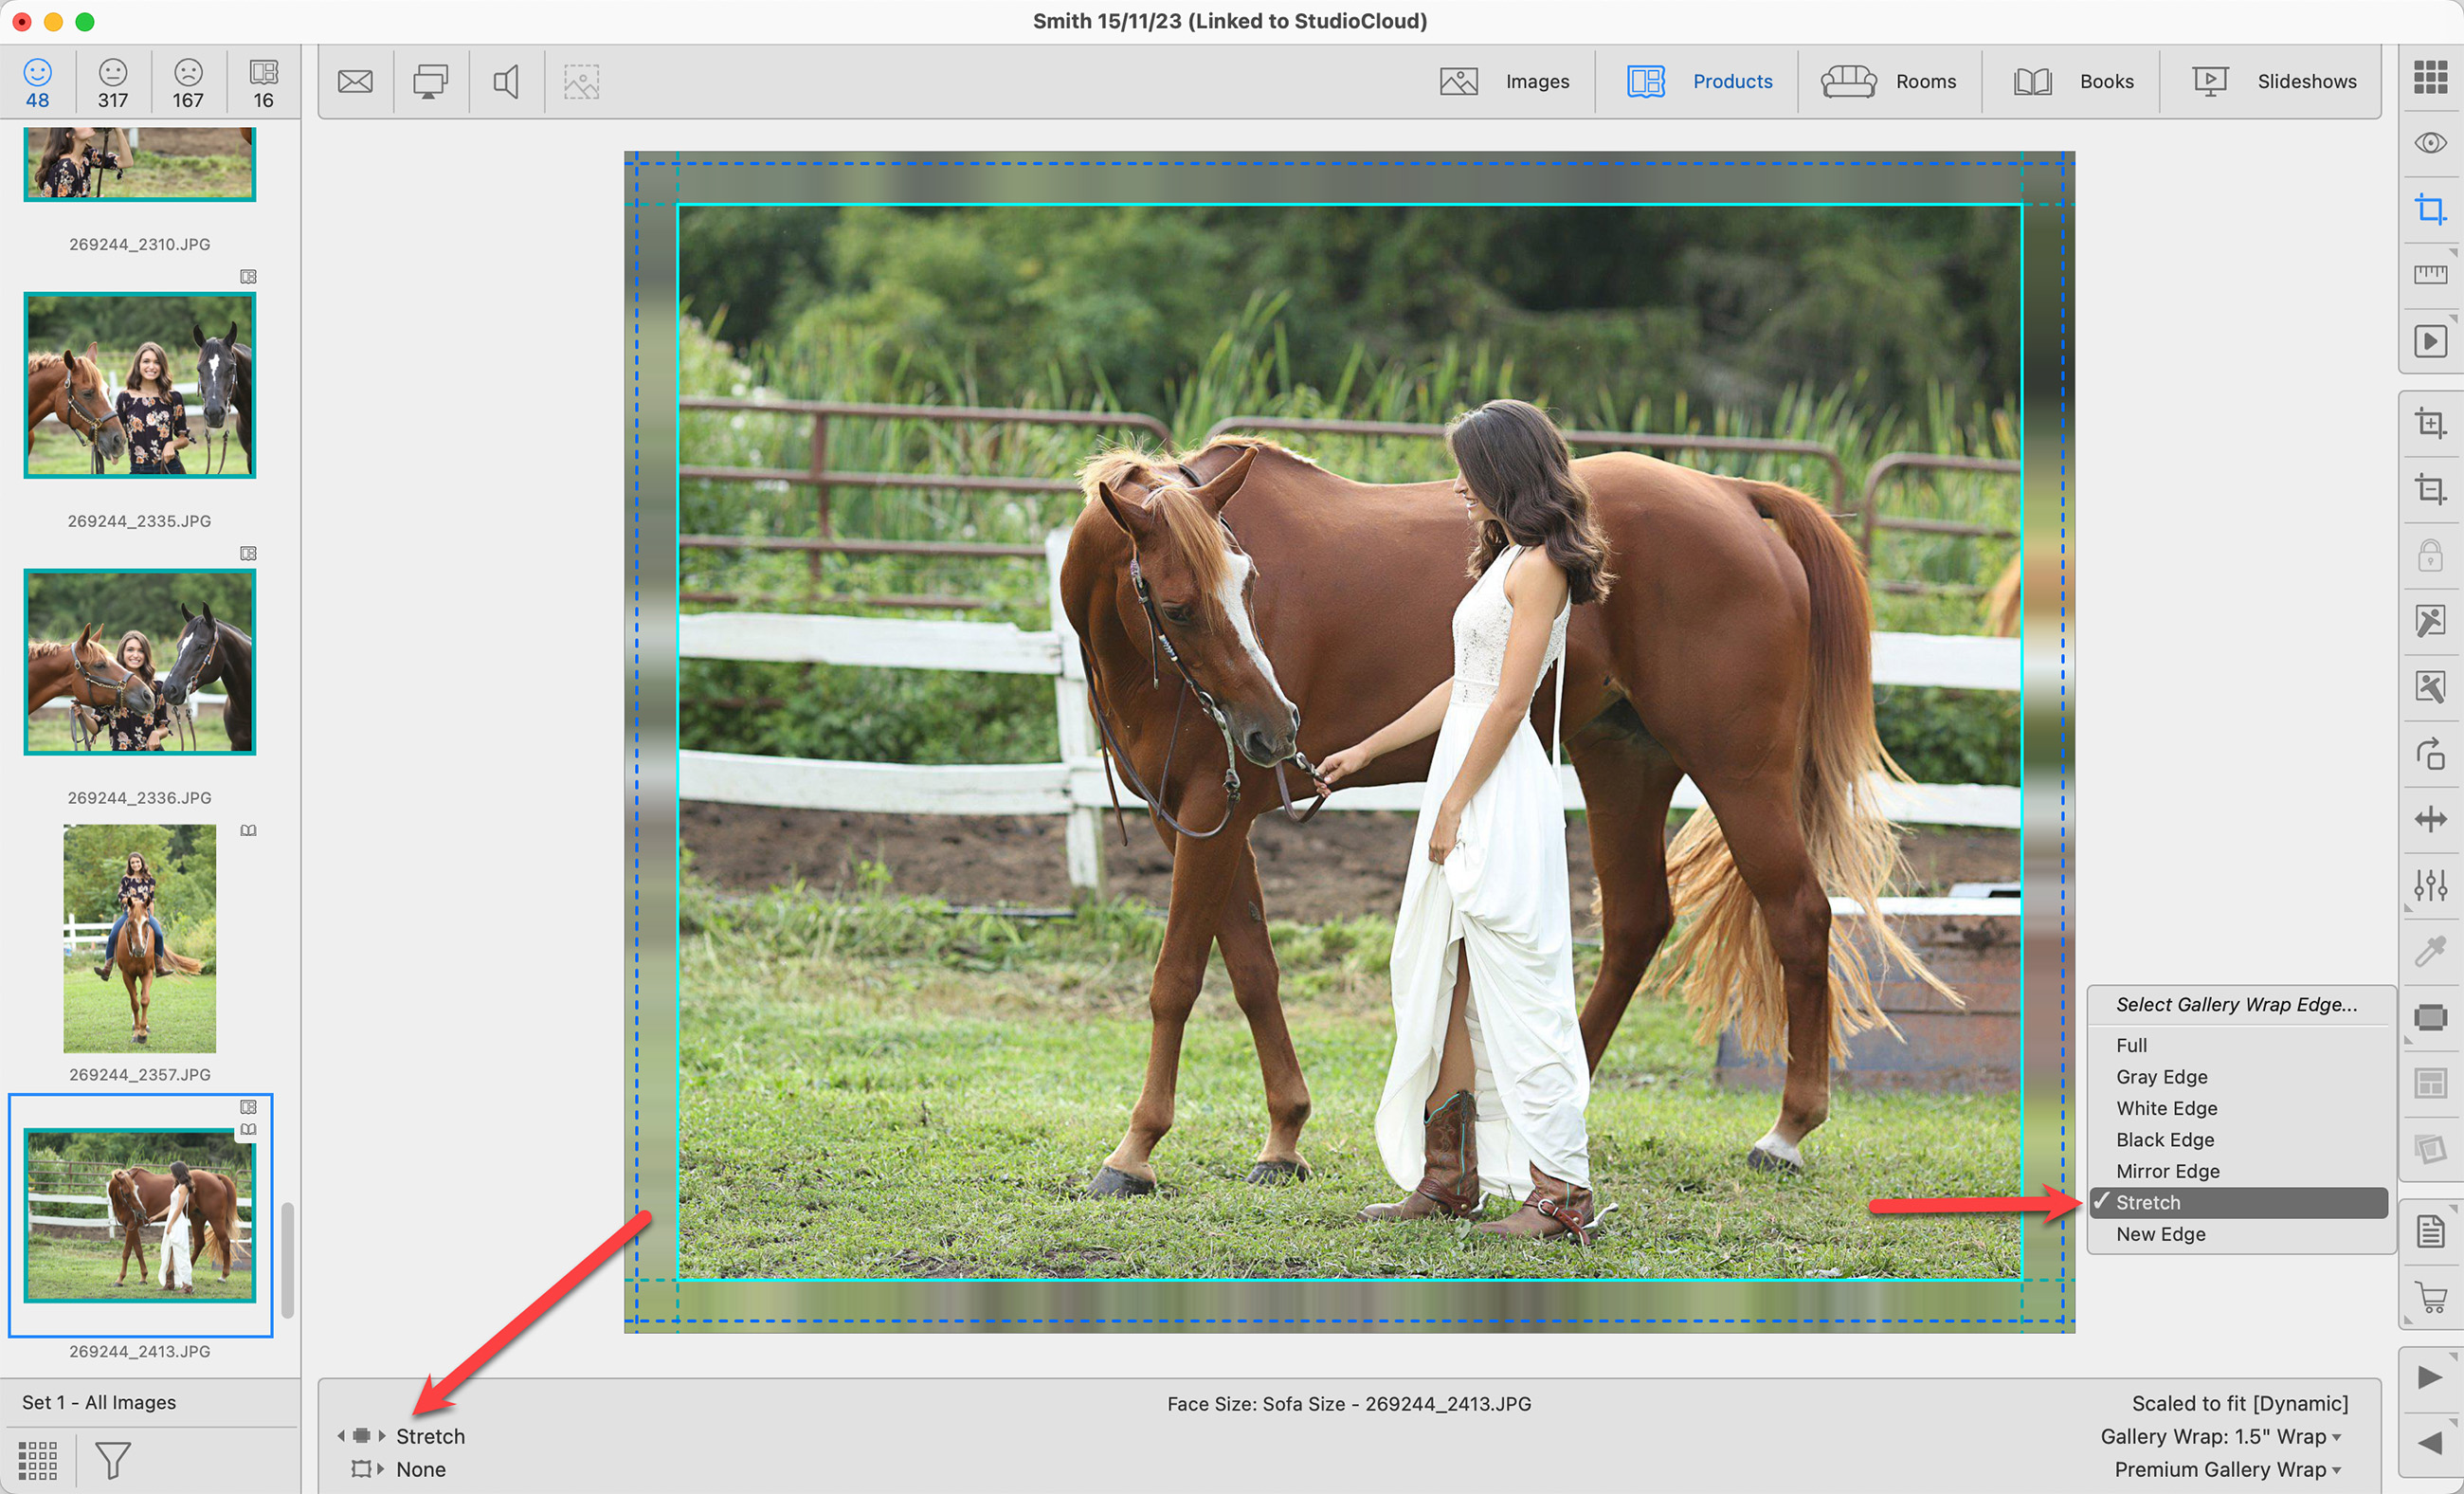The image size is (2464, 1494).
Task: Toggle the eye visibility icon
Action: click(2430, 143)
